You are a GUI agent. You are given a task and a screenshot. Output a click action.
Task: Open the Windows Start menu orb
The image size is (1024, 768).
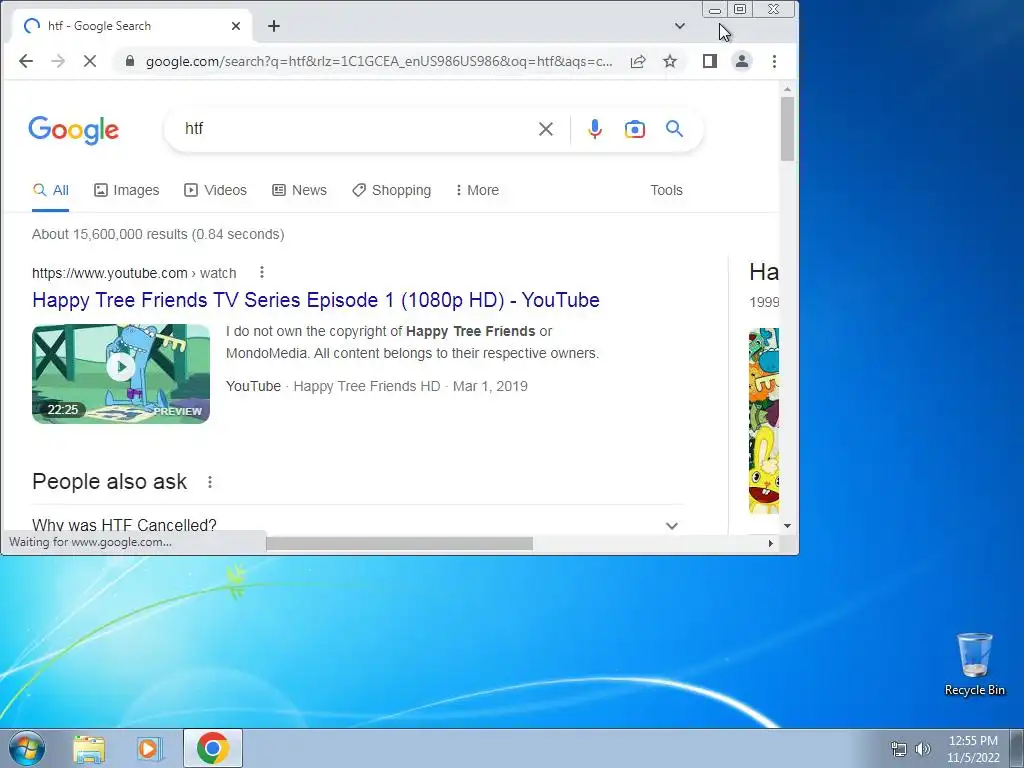click(27, 748)
